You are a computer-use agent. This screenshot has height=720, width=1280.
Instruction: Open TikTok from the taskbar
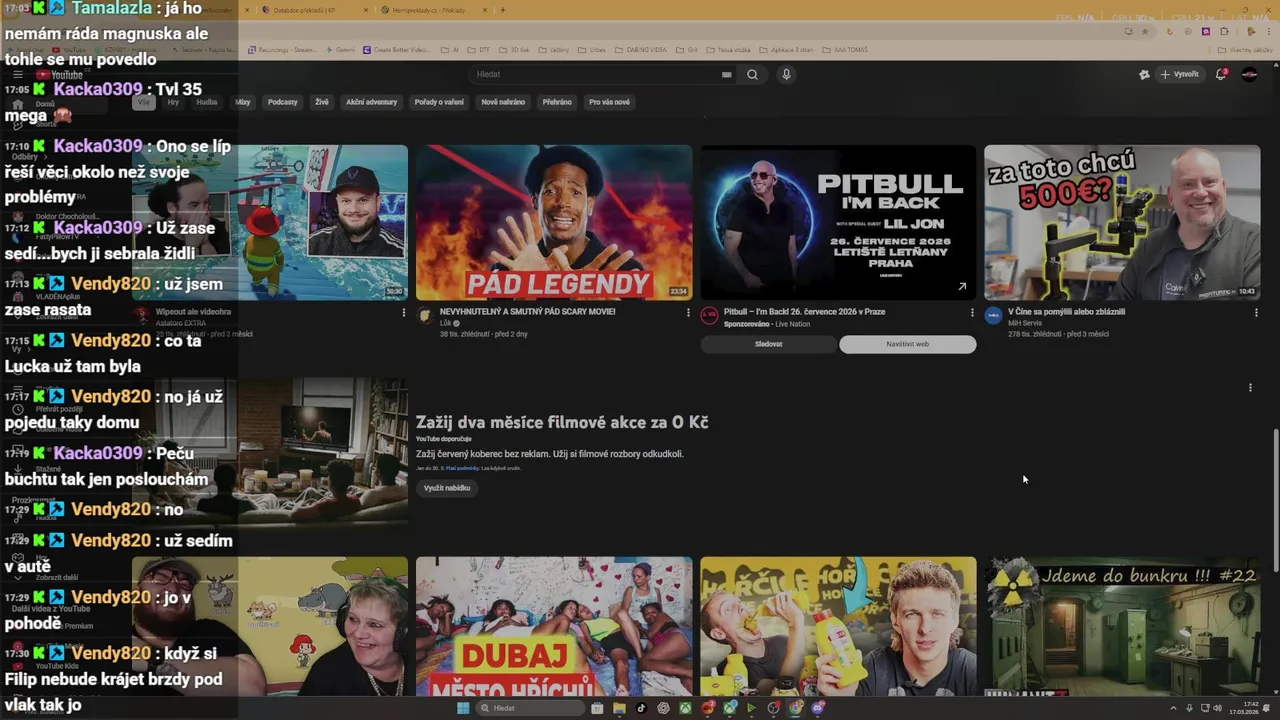point(641,708)
